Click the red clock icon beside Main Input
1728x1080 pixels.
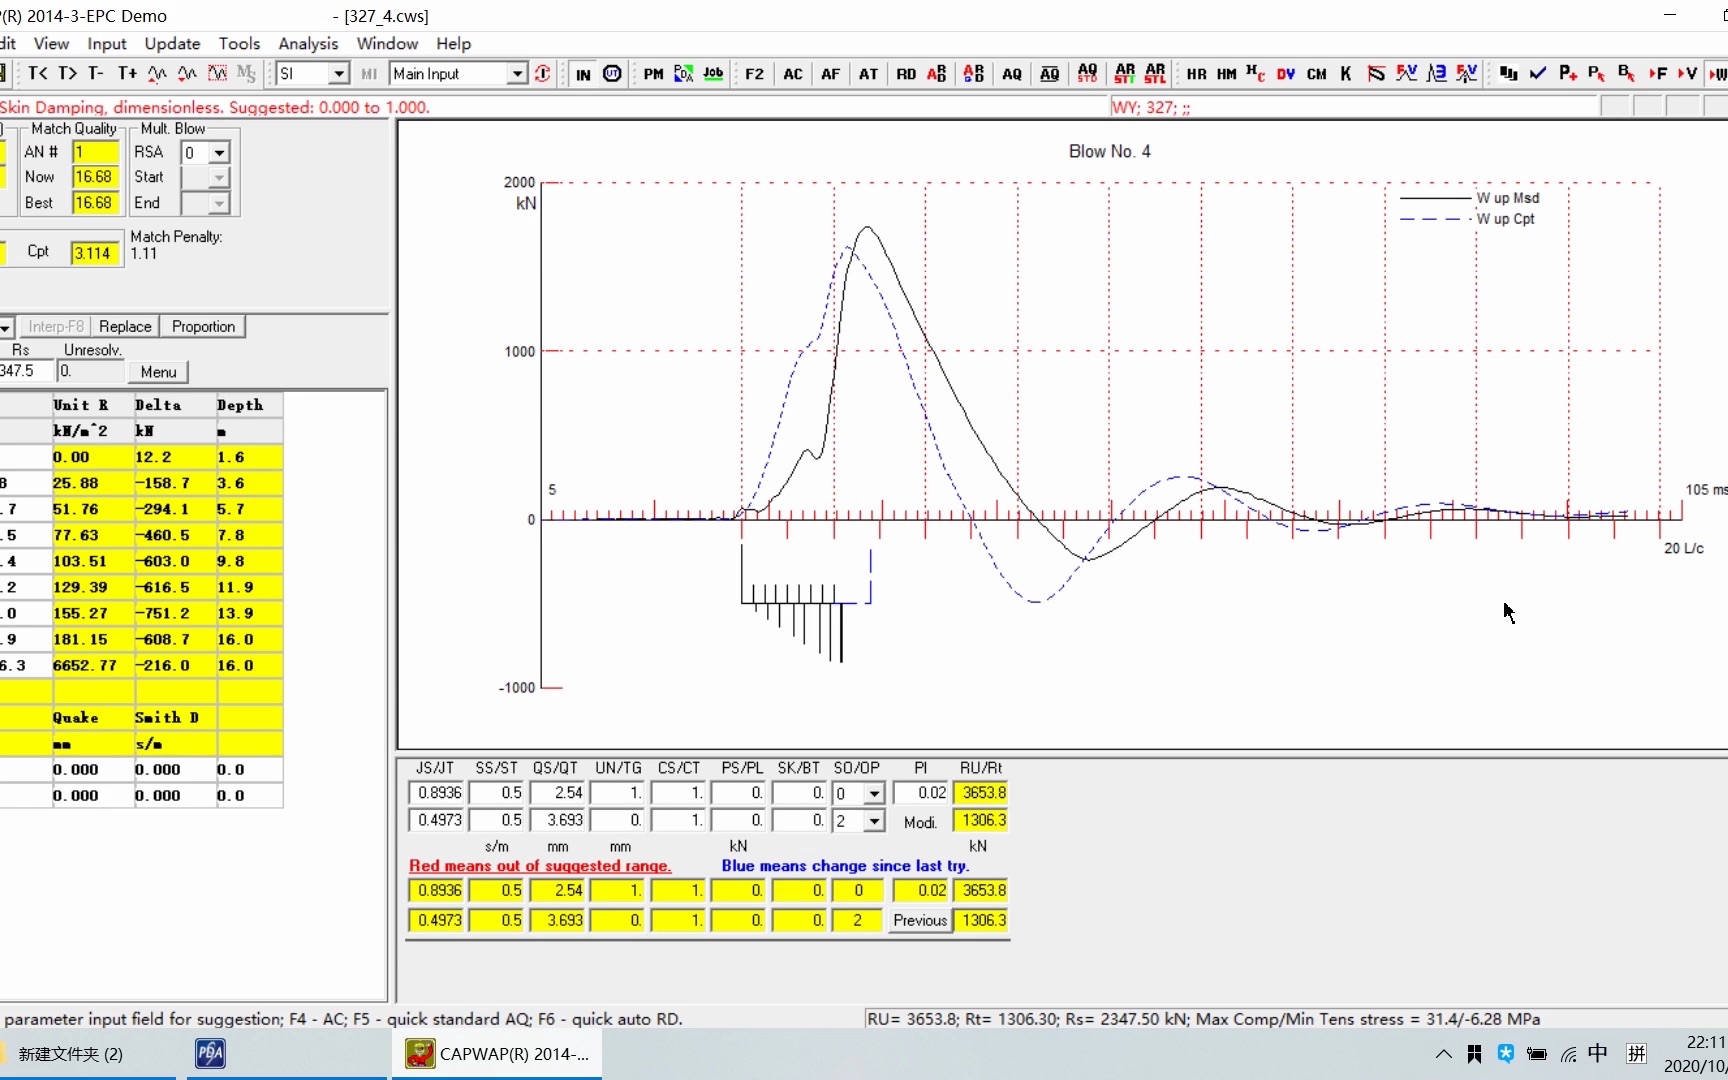pyautogui.click(x=543, y=74)
